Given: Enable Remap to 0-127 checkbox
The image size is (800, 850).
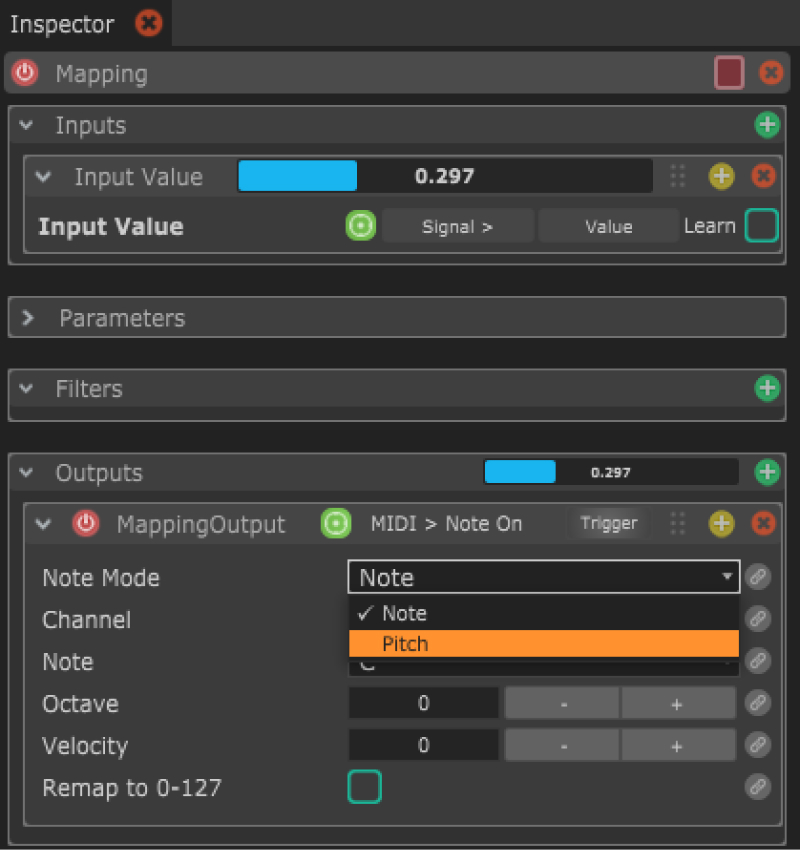Looking at the screenshot, I should coord(364,788).
